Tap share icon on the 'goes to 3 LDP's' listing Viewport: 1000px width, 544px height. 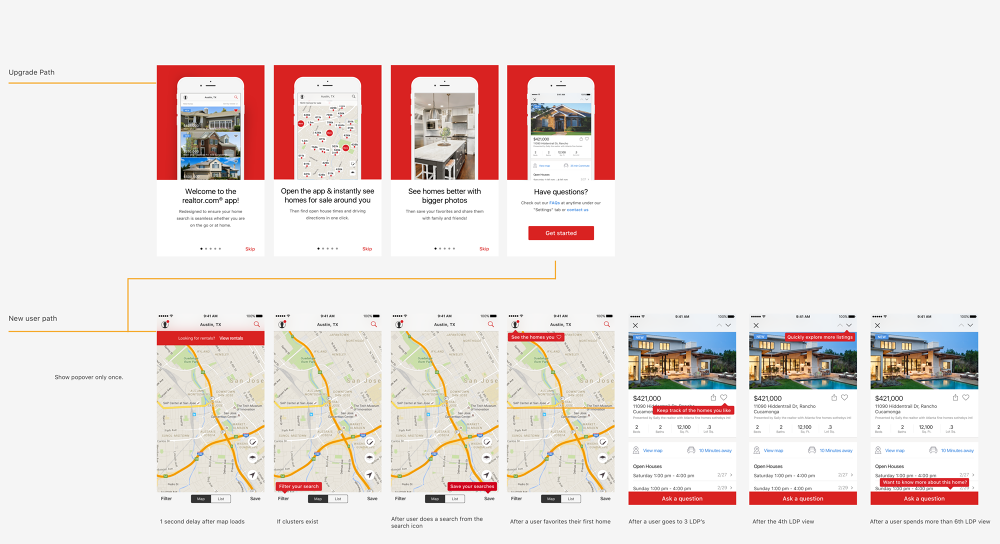point(713,397)
